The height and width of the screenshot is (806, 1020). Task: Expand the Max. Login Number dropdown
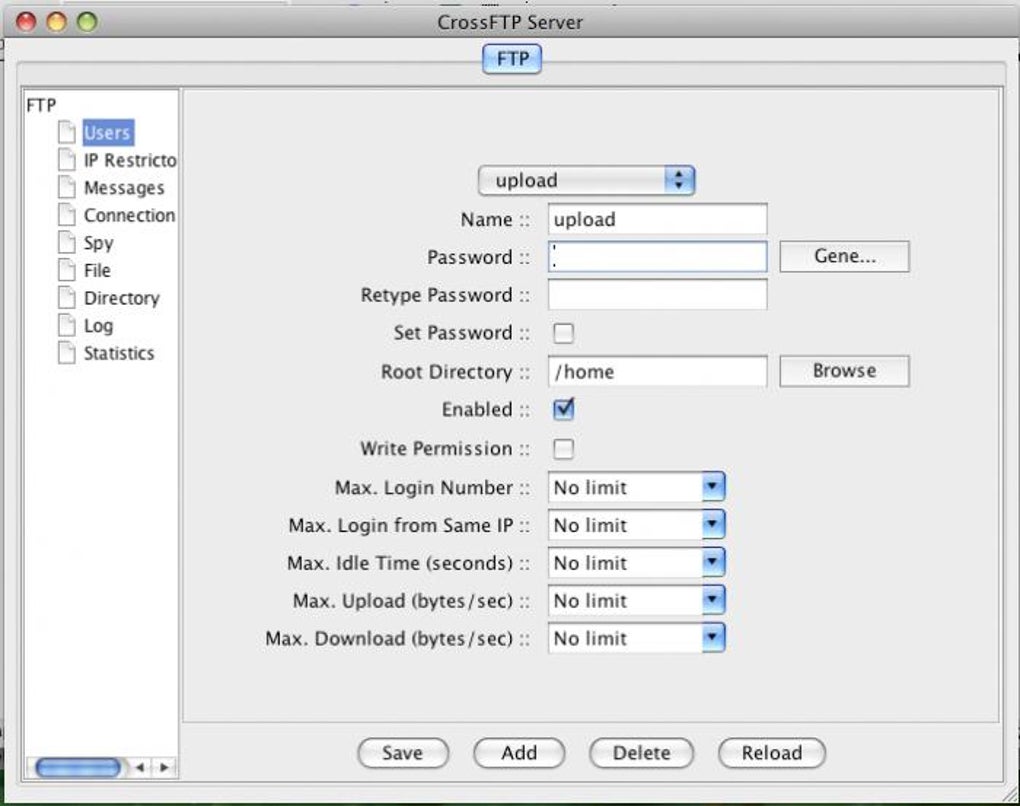(713, 487)
